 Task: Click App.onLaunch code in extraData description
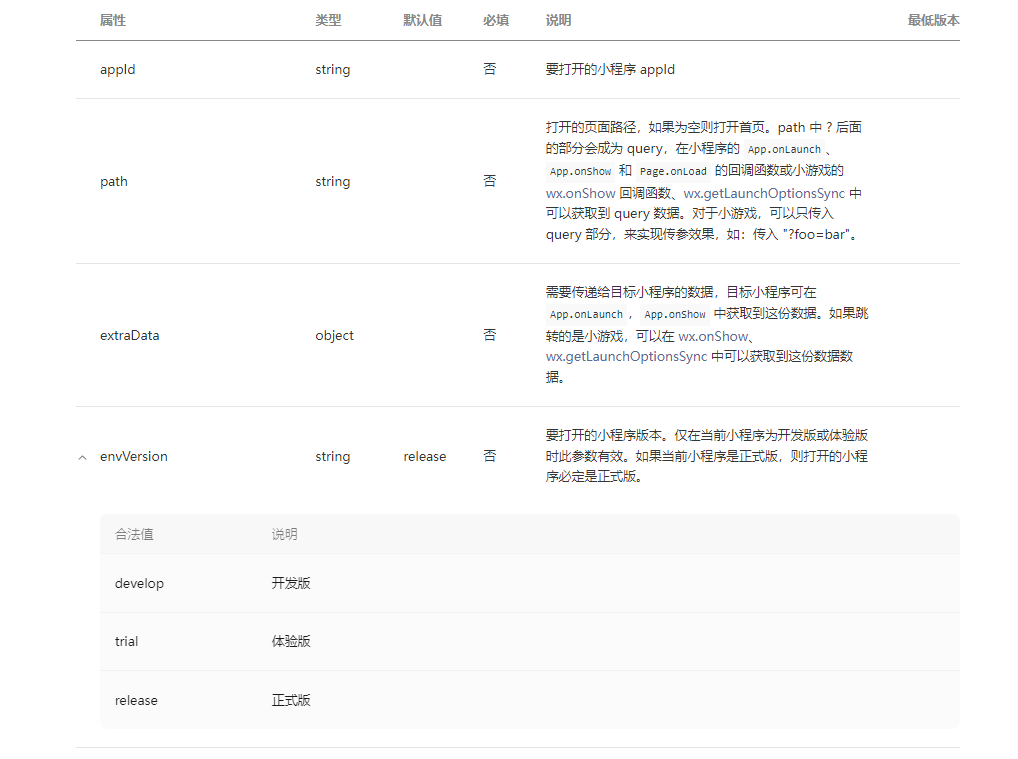586,314
